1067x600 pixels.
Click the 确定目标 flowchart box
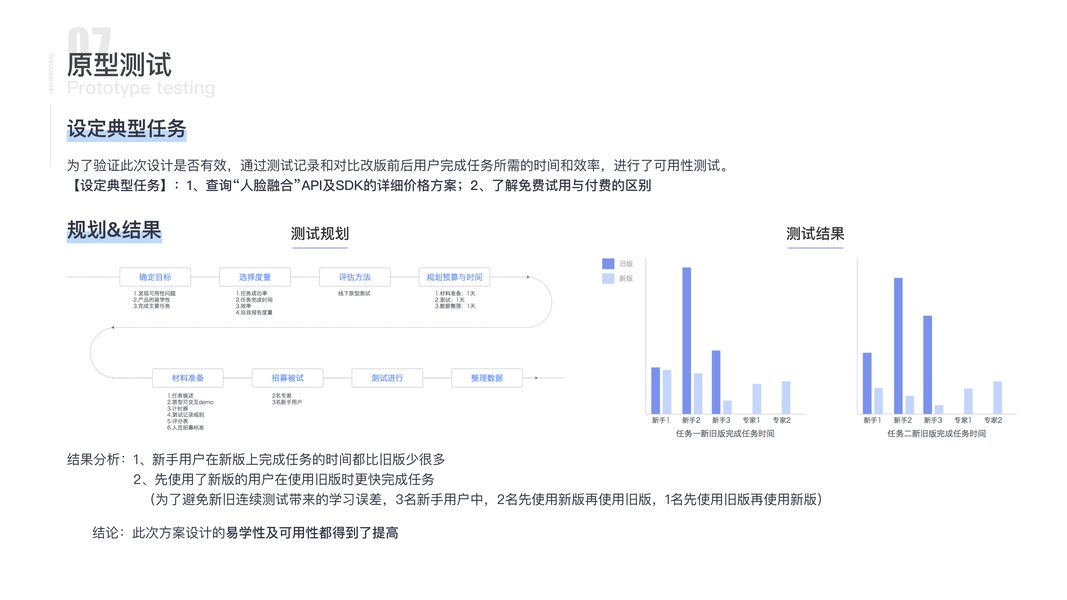155,277
